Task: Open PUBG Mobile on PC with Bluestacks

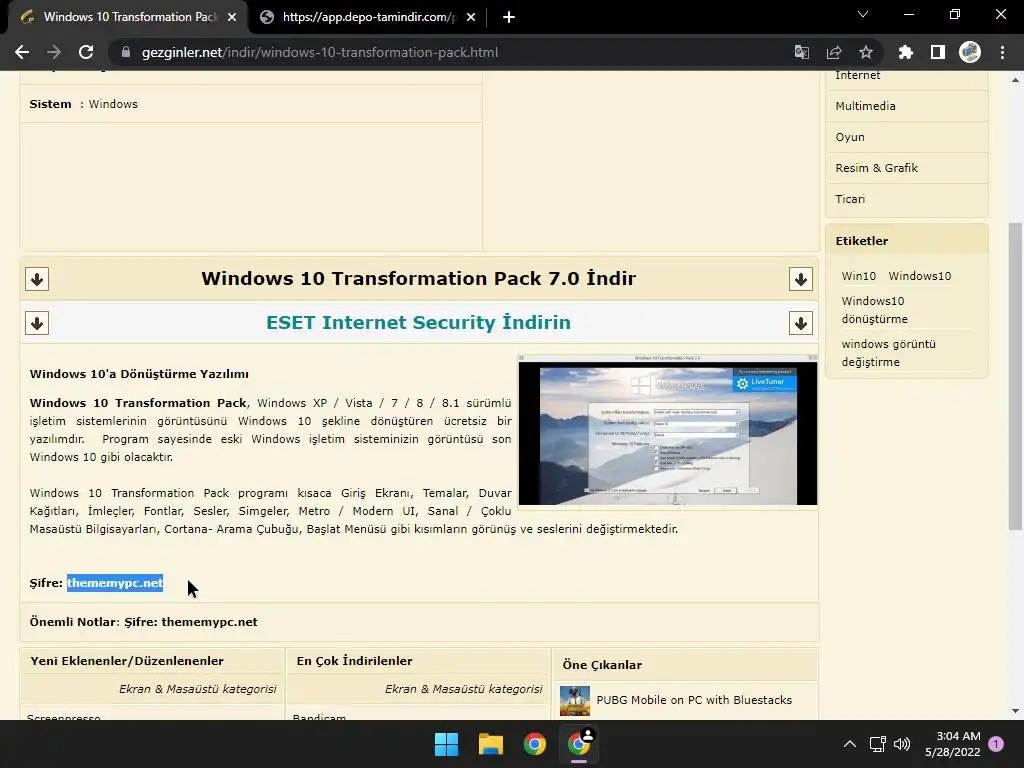Action: (694, 700)
